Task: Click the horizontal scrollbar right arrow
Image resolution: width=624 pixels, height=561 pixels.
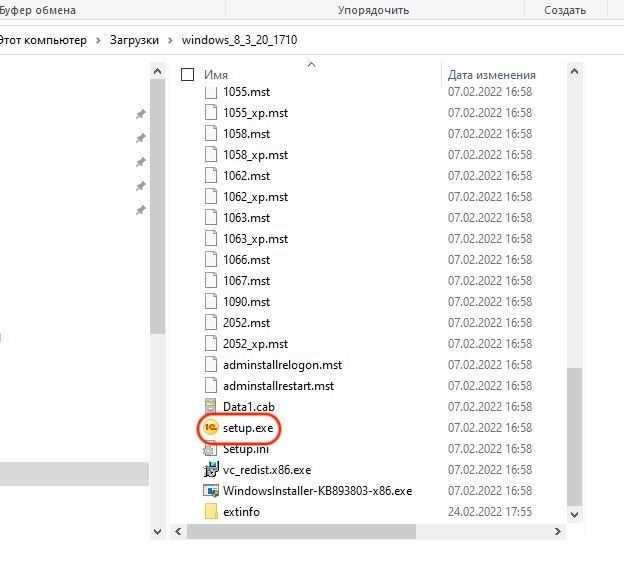Action: (x=558, y=531)
